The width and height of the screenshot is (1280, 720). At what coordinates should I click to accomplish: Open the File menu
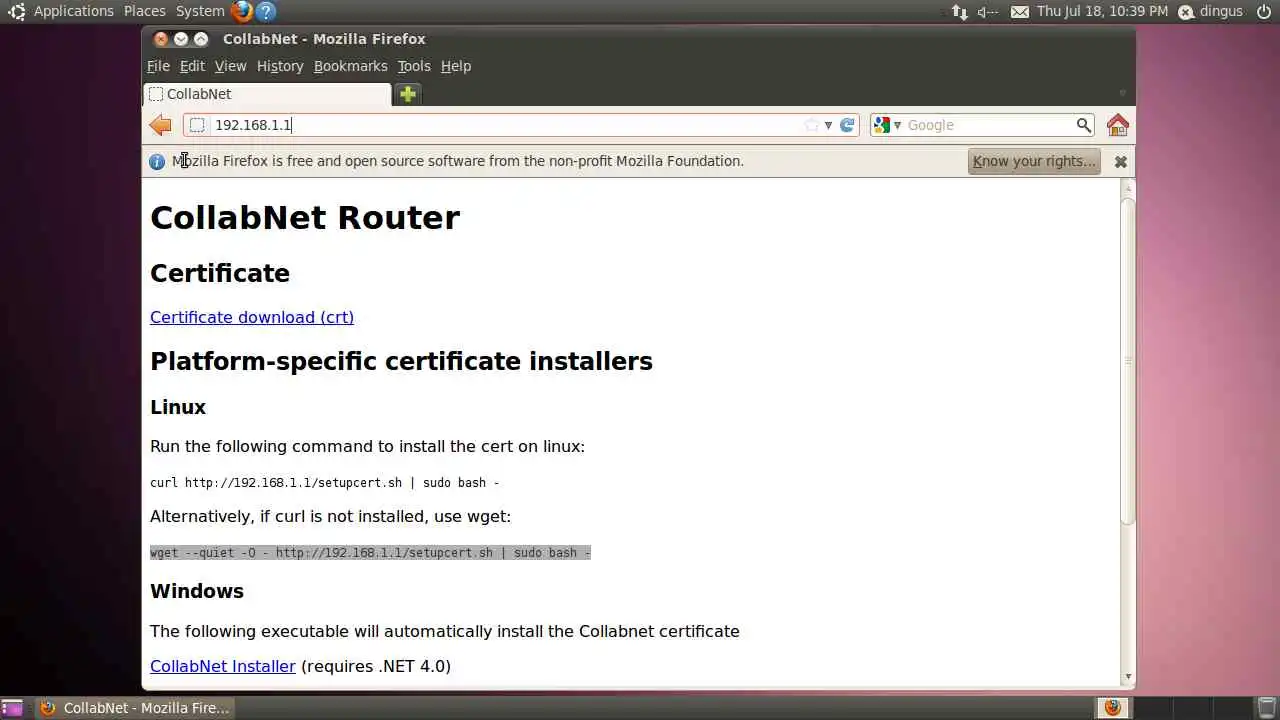pos(158,66)
